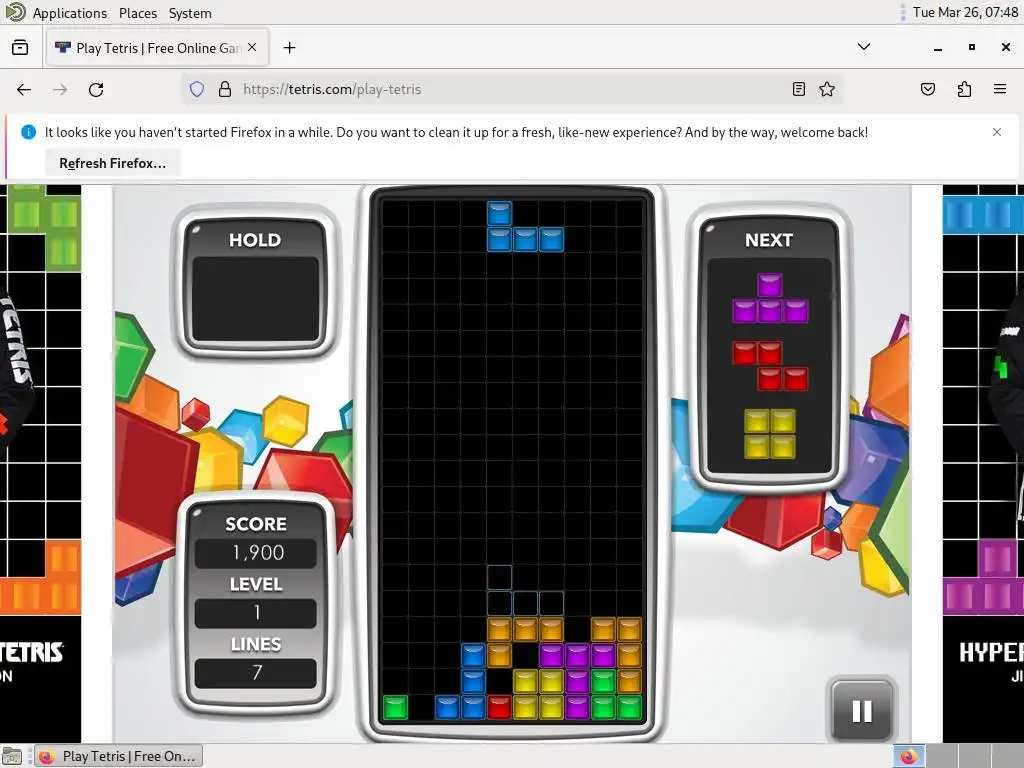Screen dimensions: 1024x768
Task: Select the Play Tetris browser tab
Action: [x=157, y=48]
